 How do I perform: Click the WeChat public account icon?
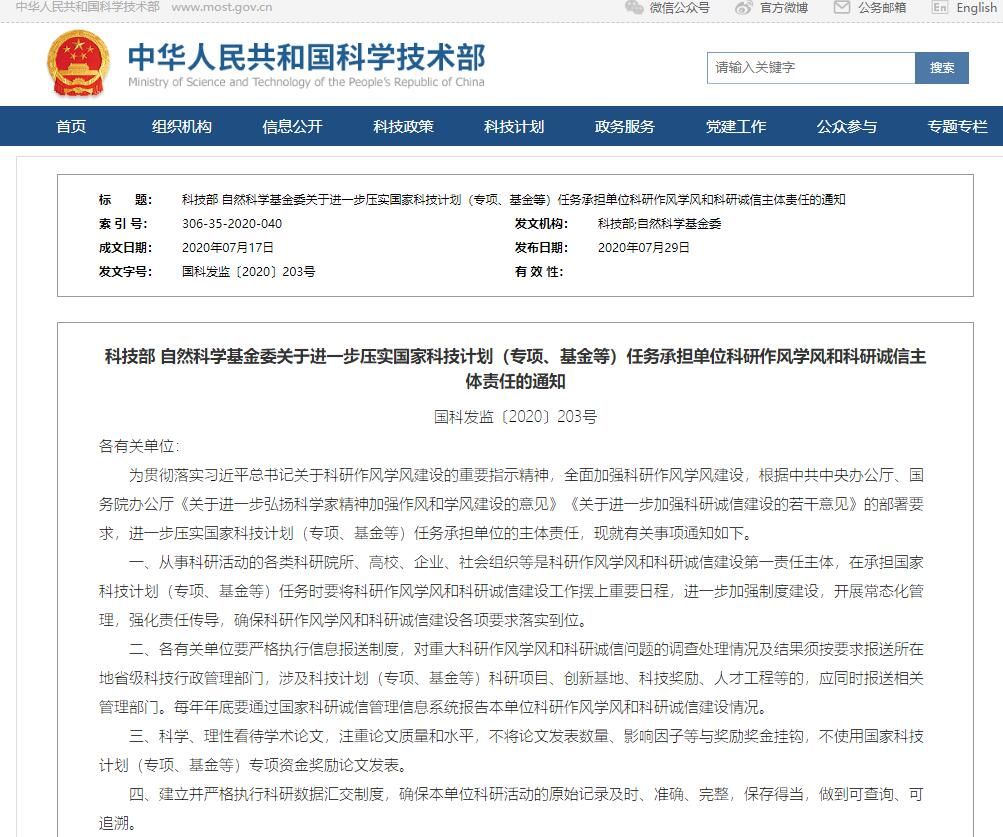click(634, 8)
